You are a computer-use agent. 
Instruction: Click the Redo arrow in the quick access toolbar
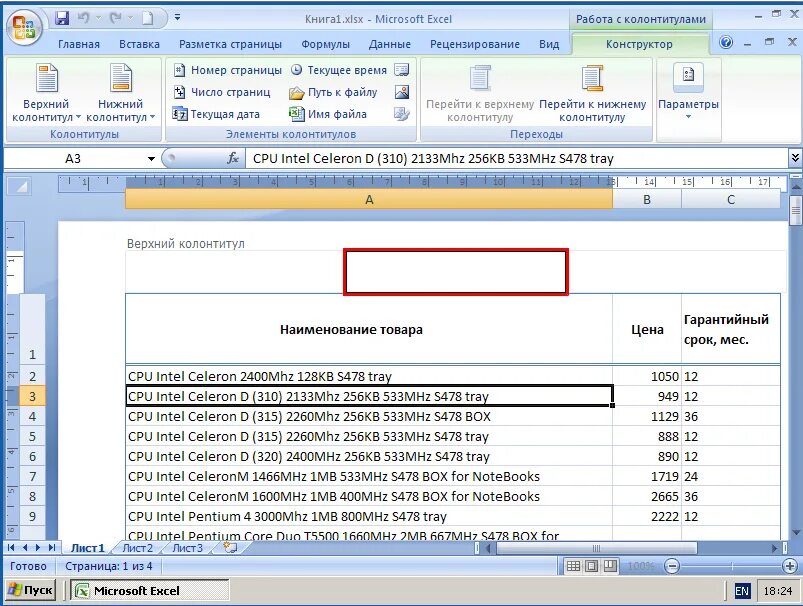pos(116,19)
